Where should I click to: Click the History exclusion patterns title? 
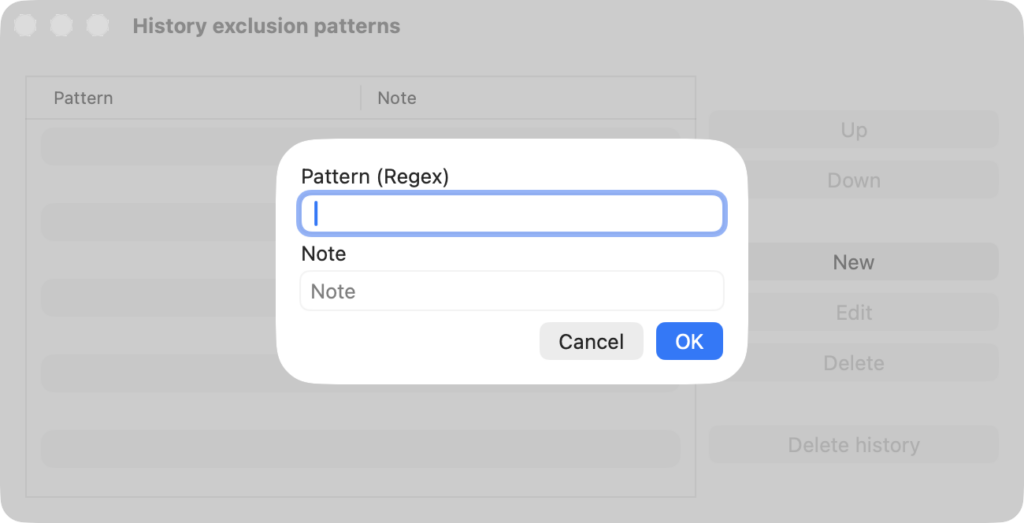[x=266, y=26]
